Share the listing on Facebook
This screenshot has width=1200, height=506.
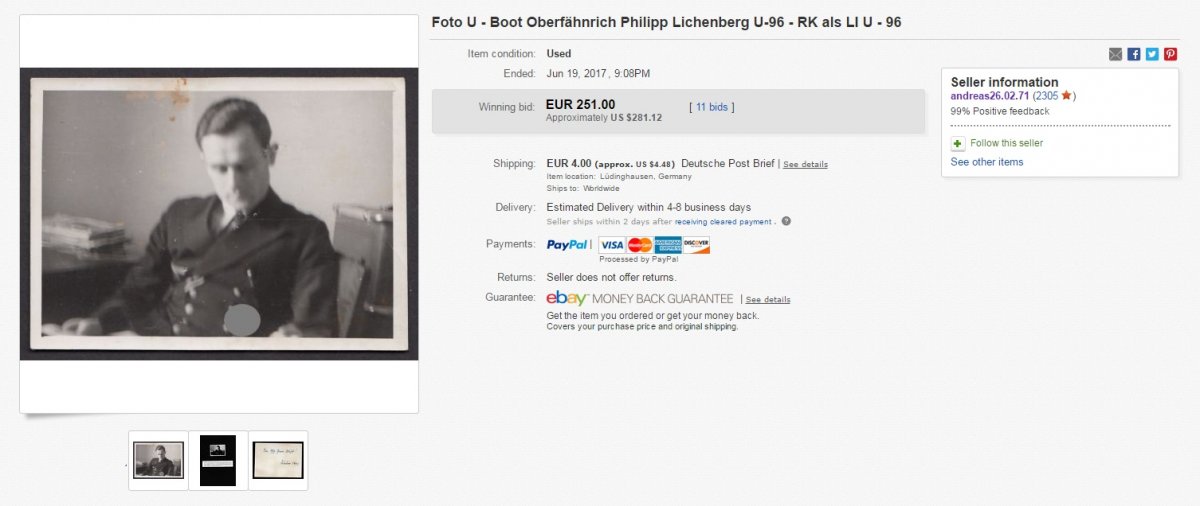click(1133, 54)
